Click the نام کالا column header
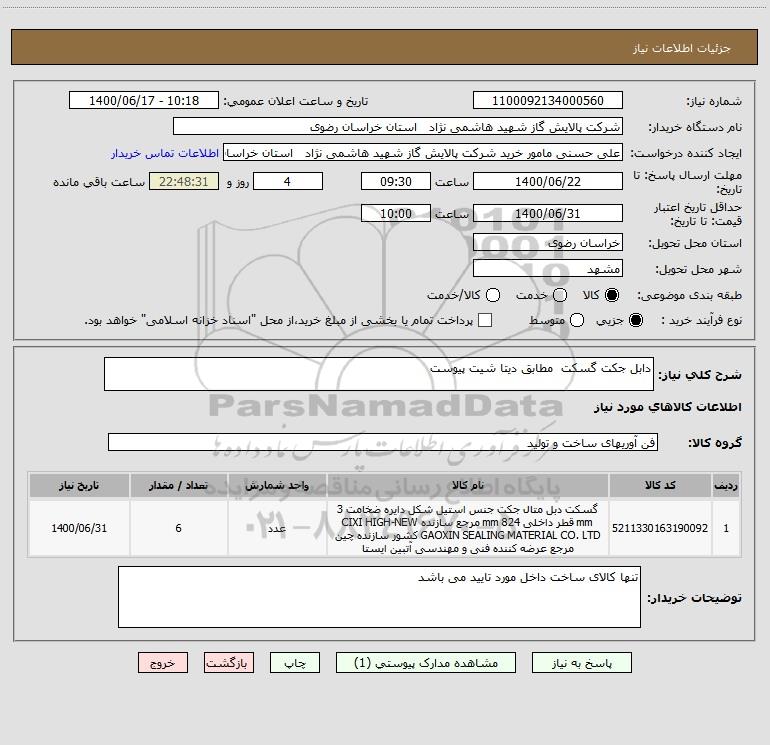The width and height of the screenshot is (770, 745). (468, 485)
